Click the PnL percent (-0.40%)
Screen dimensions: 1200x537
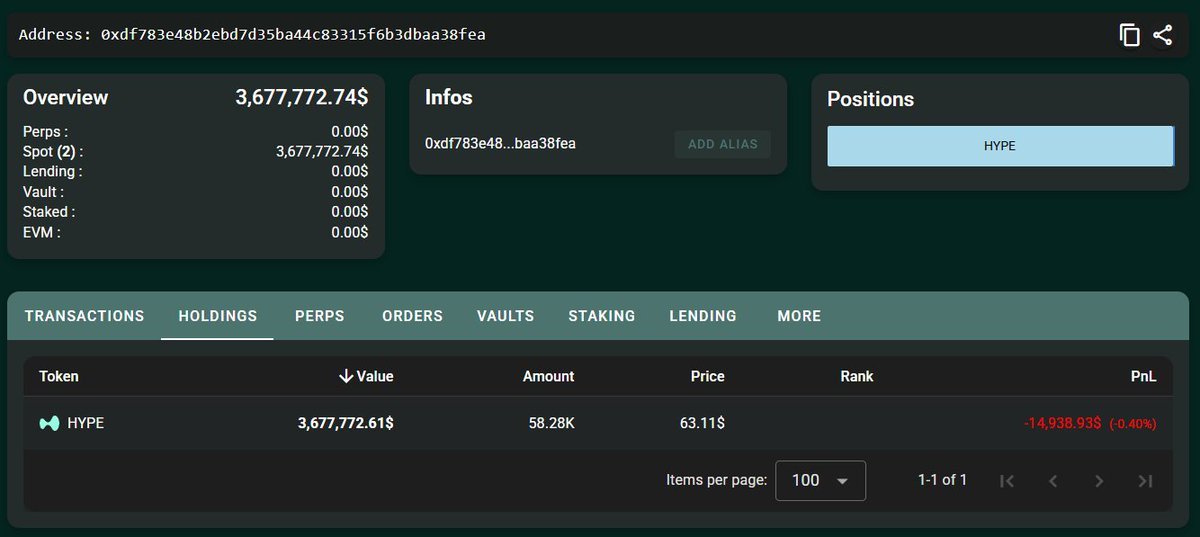click(1132, 424)
